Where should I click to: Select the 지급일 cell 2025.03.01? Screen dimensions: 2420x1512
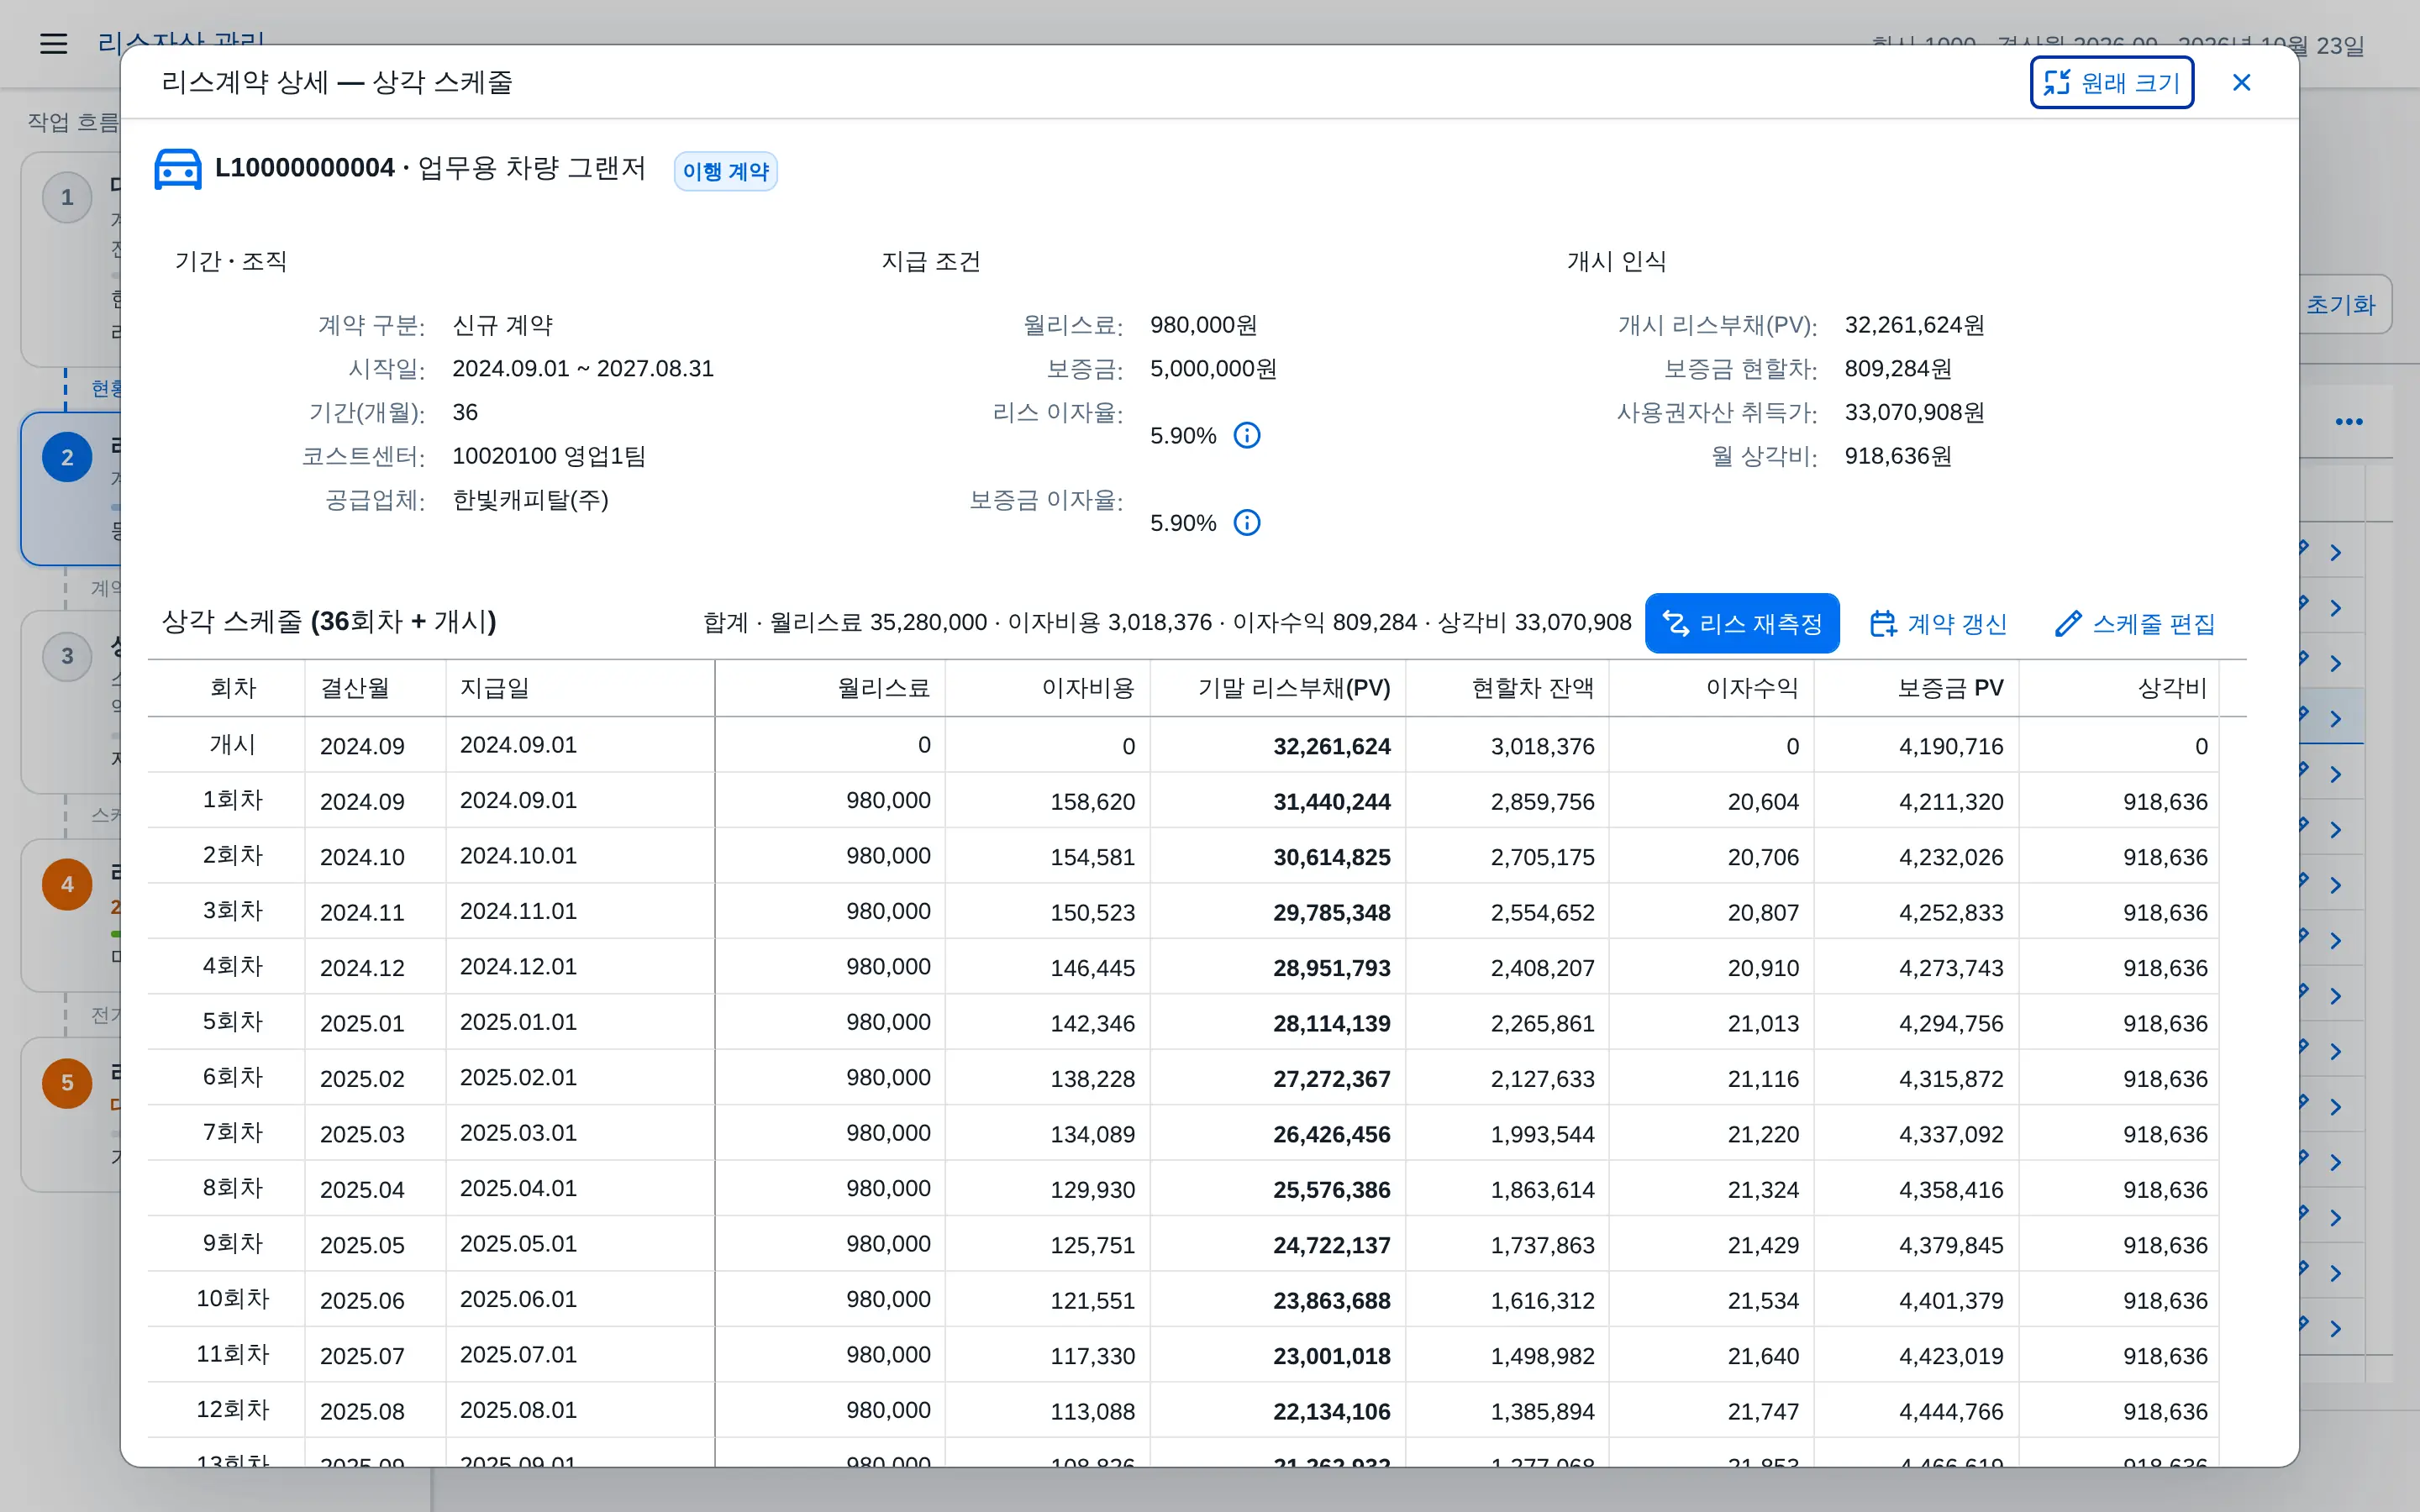click(518, 1133)
